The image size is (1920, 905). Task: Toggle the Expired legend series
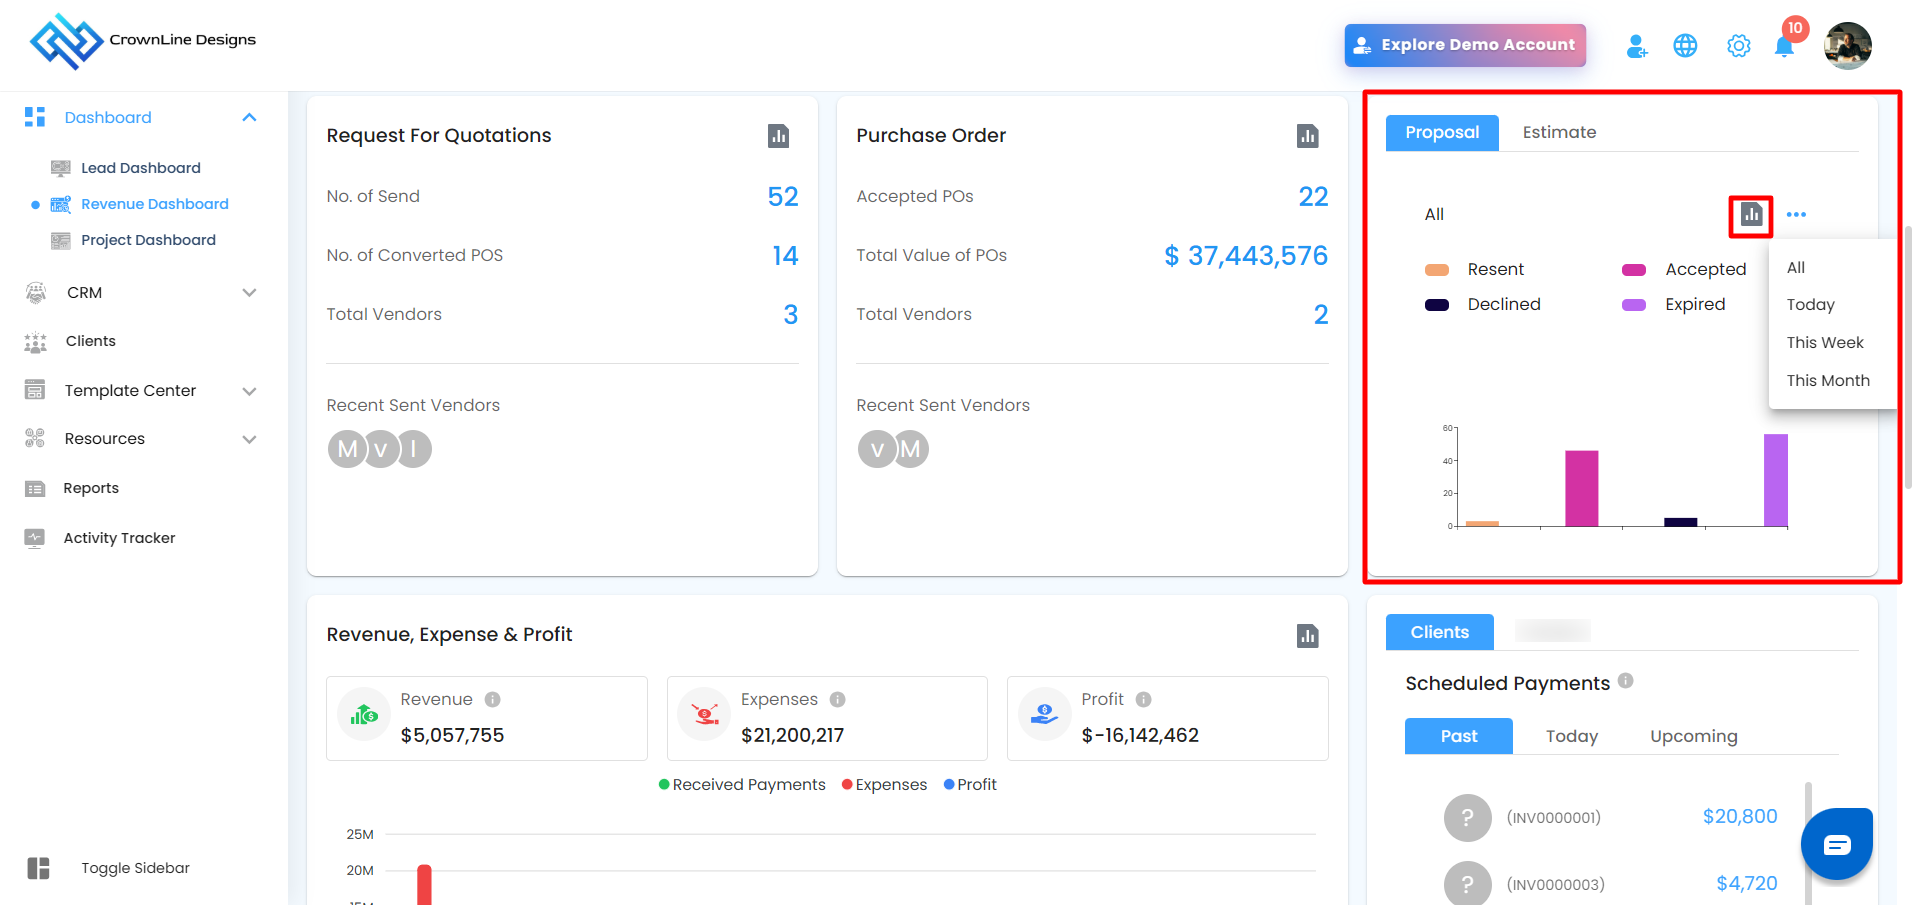[x=1694, y=305]
